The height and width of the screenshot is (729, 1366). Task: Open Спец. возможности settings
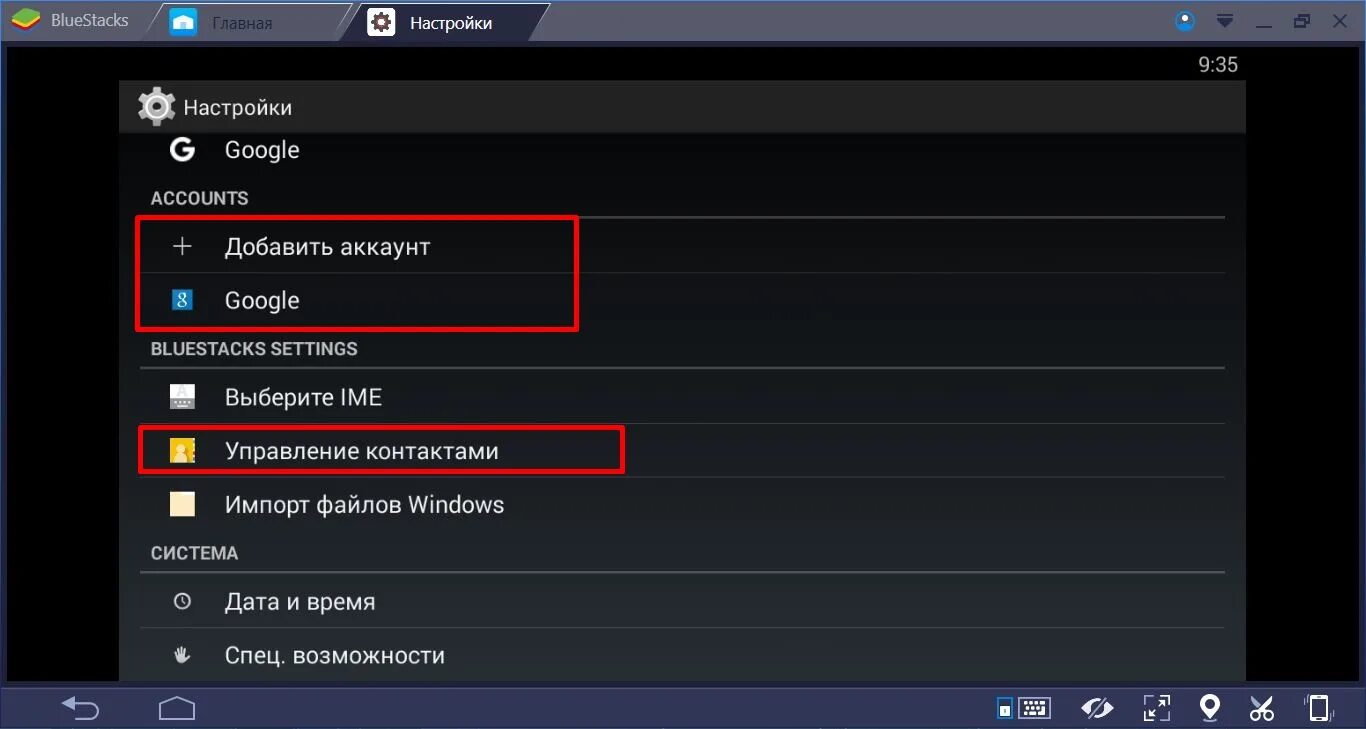pos(682,656)
